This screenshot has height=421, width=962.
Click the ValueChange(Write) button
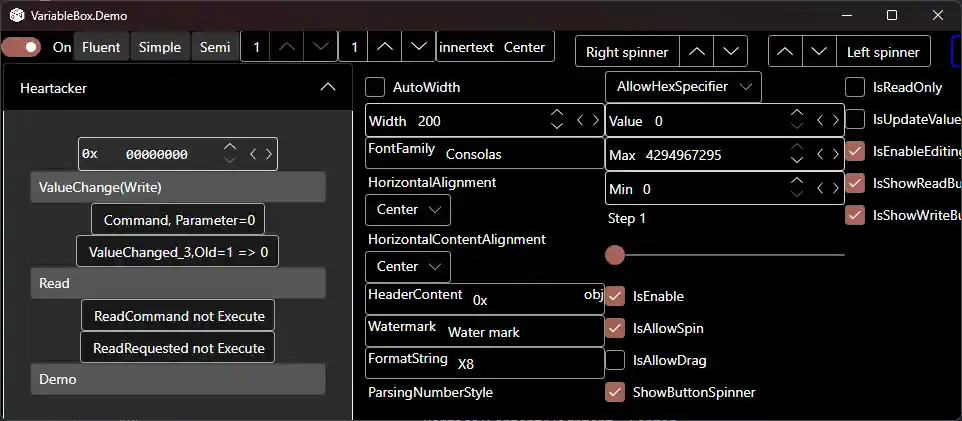178,187
